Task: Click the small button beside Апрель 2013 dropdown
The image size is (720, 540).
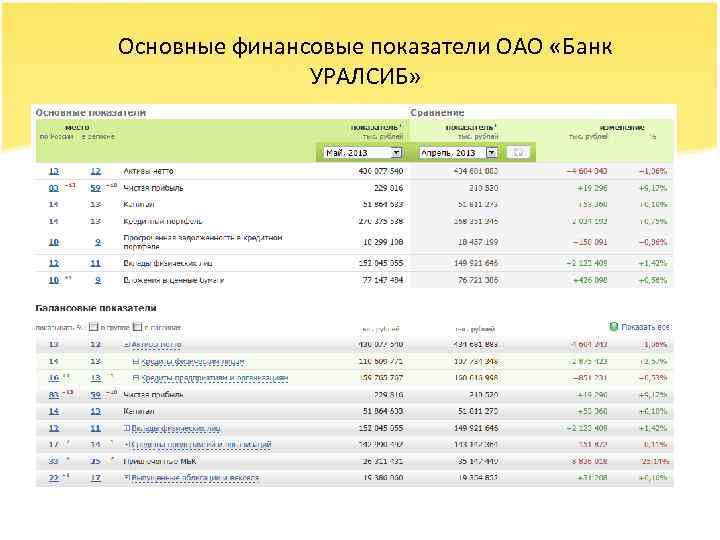Action: click(x=518, y=152)
